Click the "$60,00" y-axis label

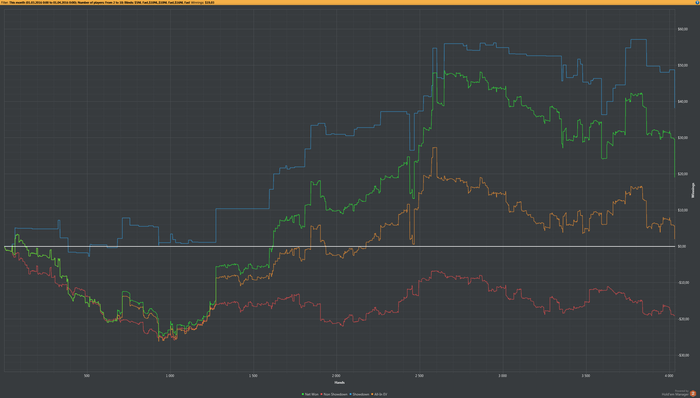683,29
